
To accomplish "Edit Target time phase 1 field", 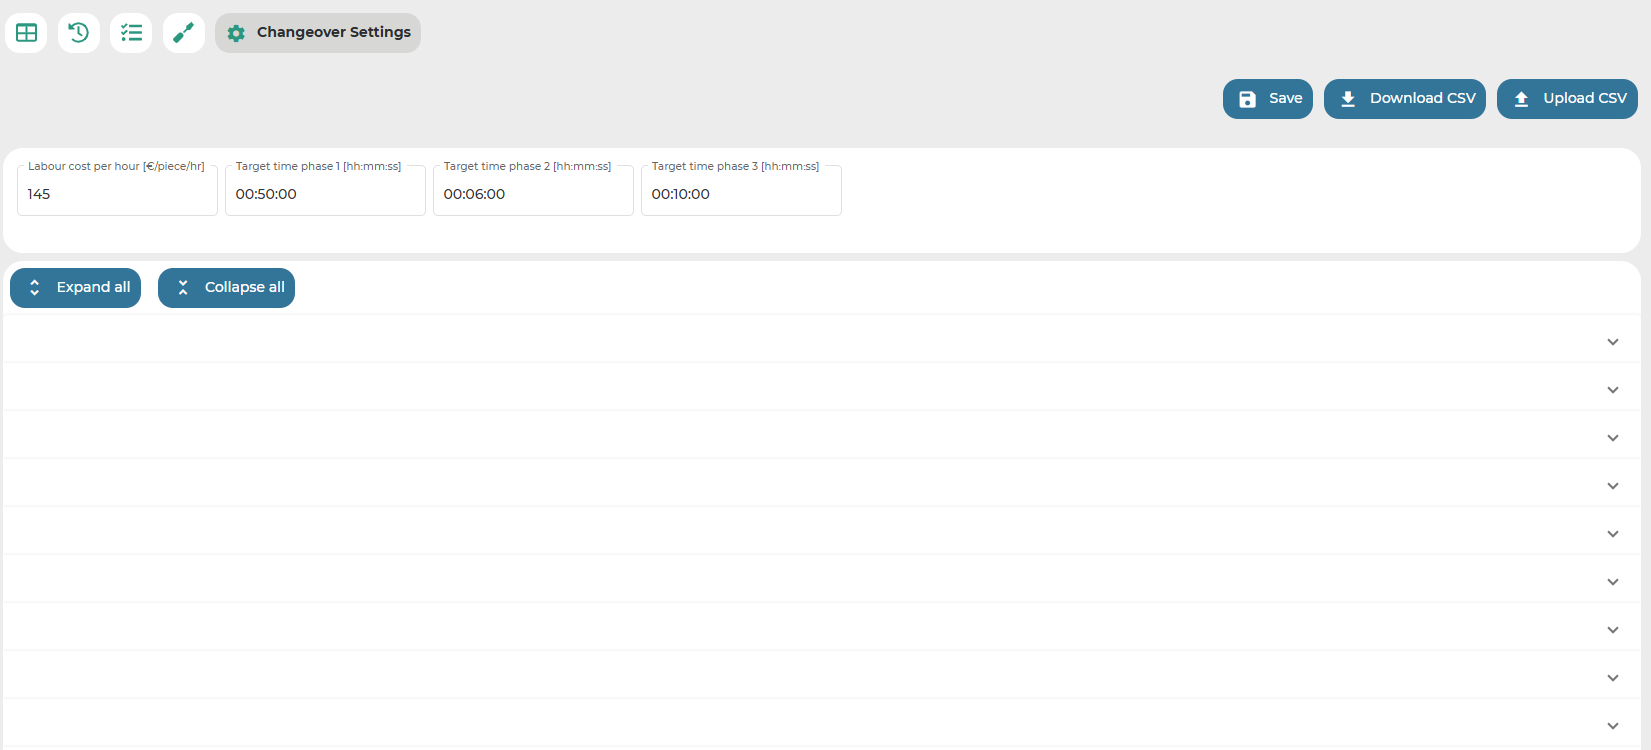I will (x=325, y=194).
